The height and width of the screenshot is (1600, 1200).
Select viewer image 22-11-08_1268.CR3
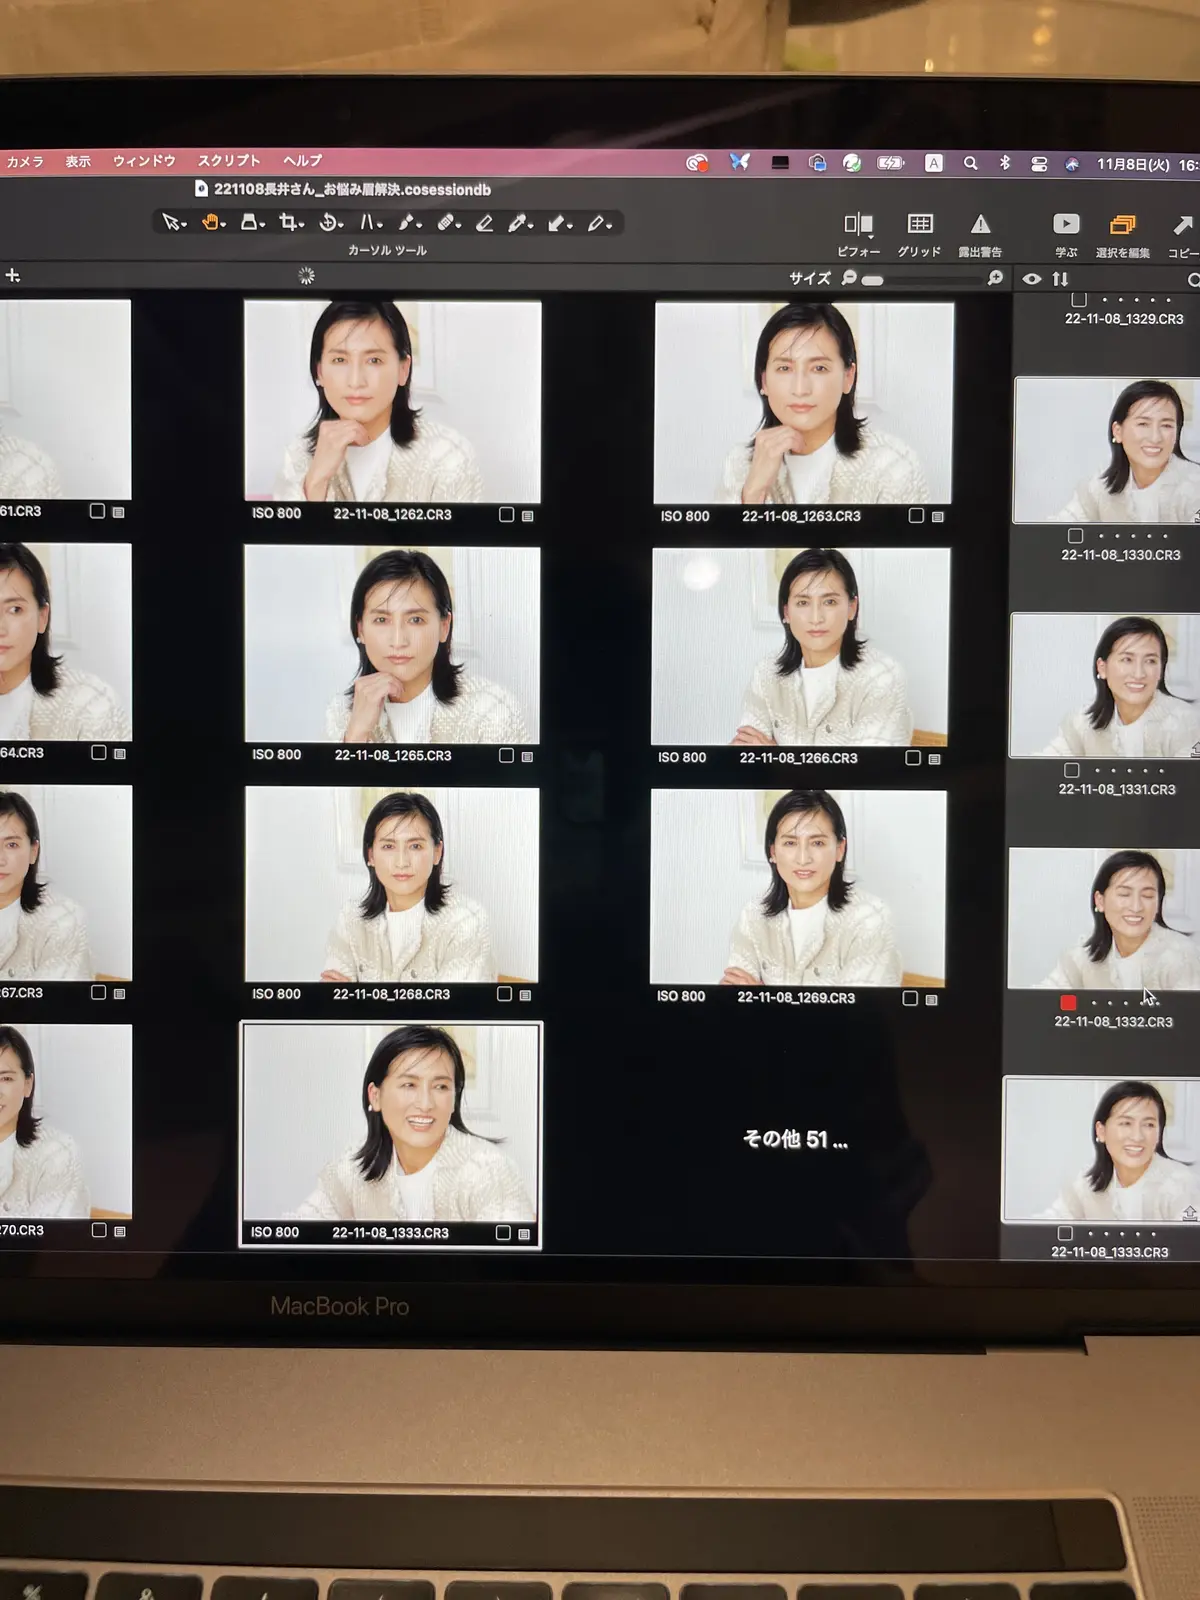point(391,884)
